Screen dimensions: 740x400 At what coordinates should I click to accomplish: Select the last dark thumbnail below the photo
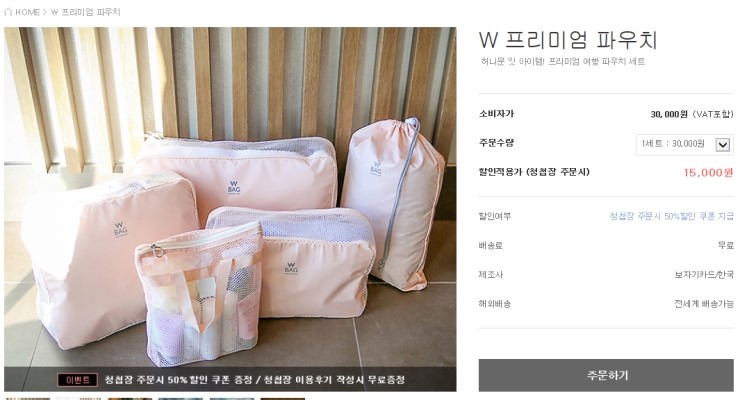tap(283, 399)
